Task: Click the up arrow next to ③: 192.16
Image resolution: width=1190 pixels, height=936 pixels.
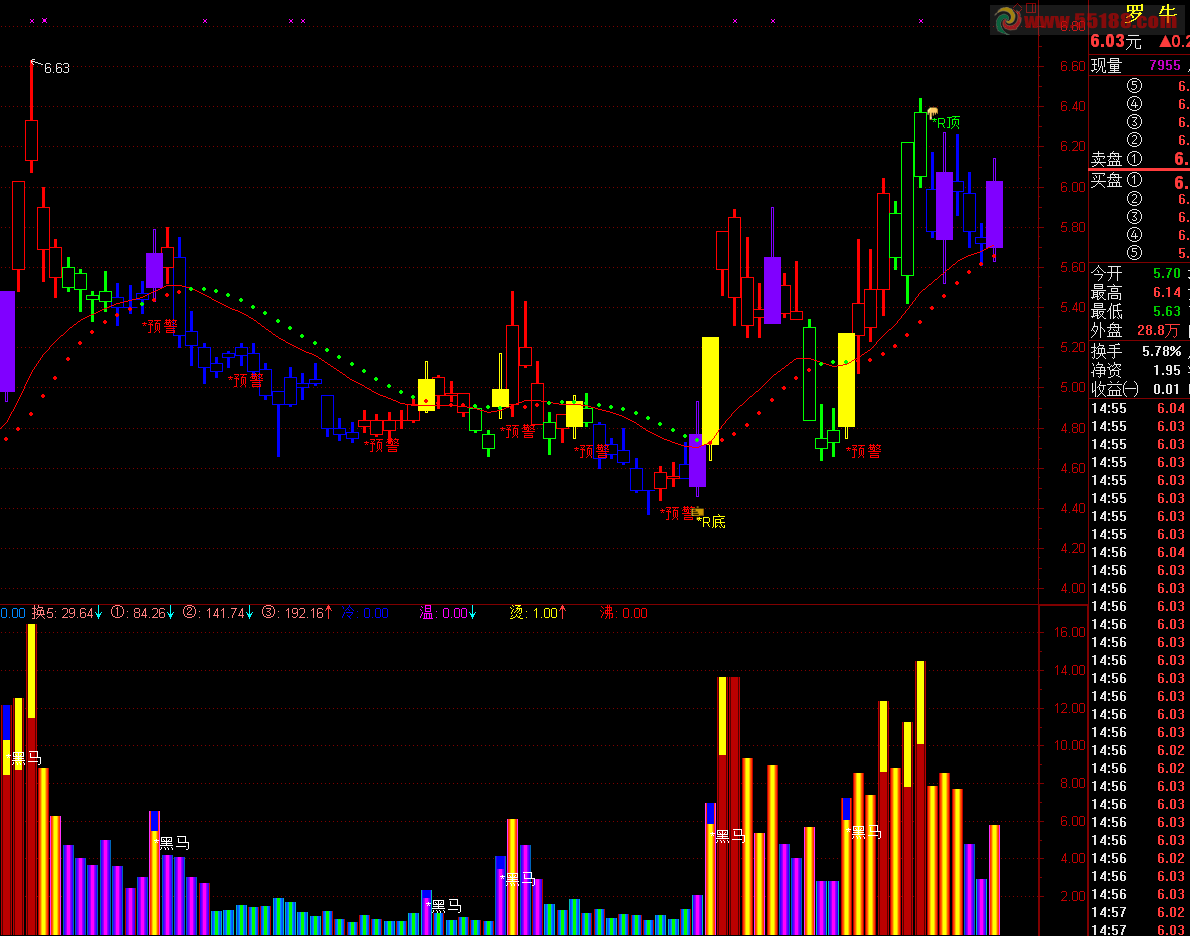Action: click(x=328, y=613)
